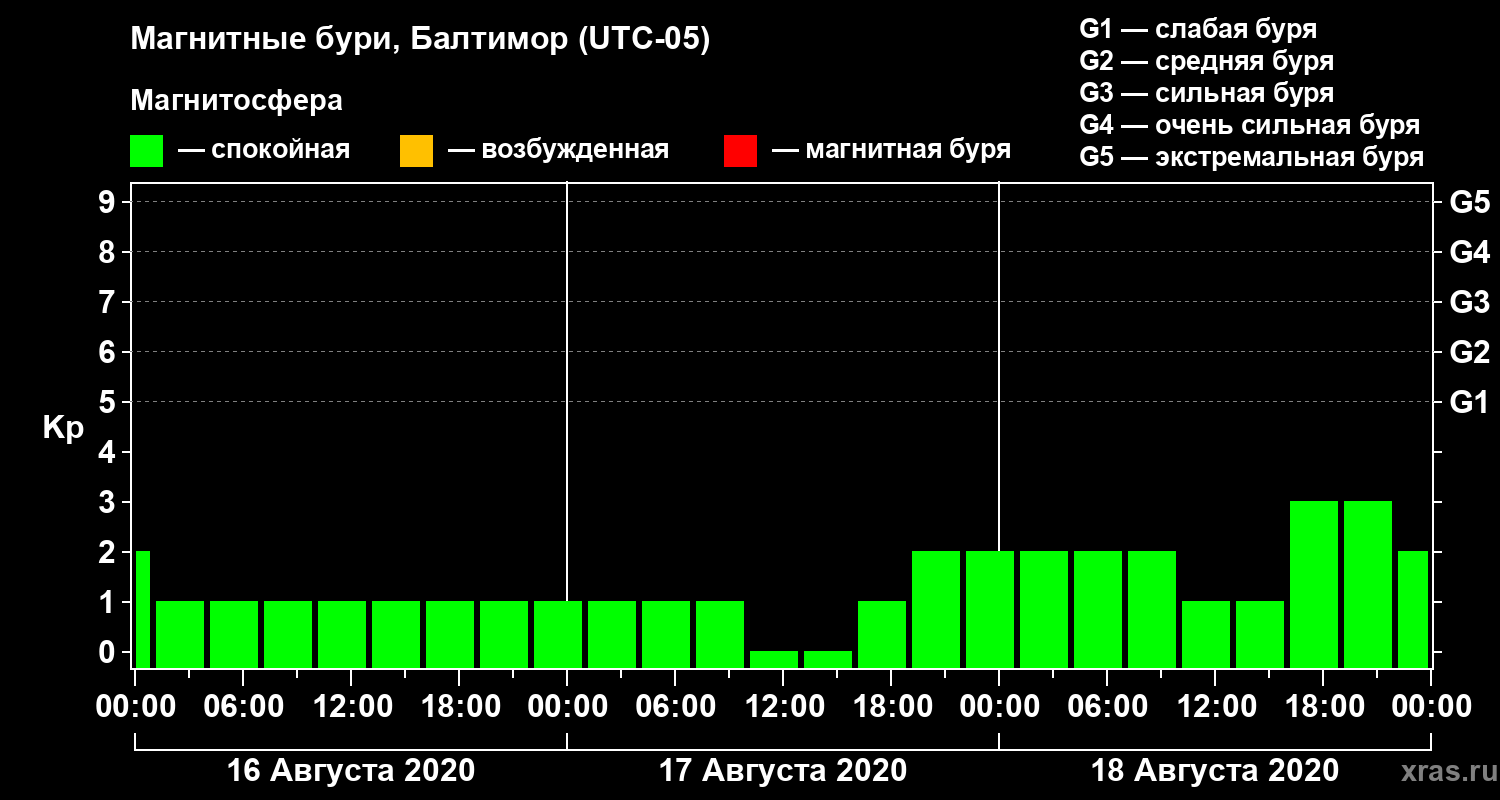The height and width of the screenshot is (800, 1500).
Task: Click the 'G1' label on right axis
Action: coord(1469,402)
